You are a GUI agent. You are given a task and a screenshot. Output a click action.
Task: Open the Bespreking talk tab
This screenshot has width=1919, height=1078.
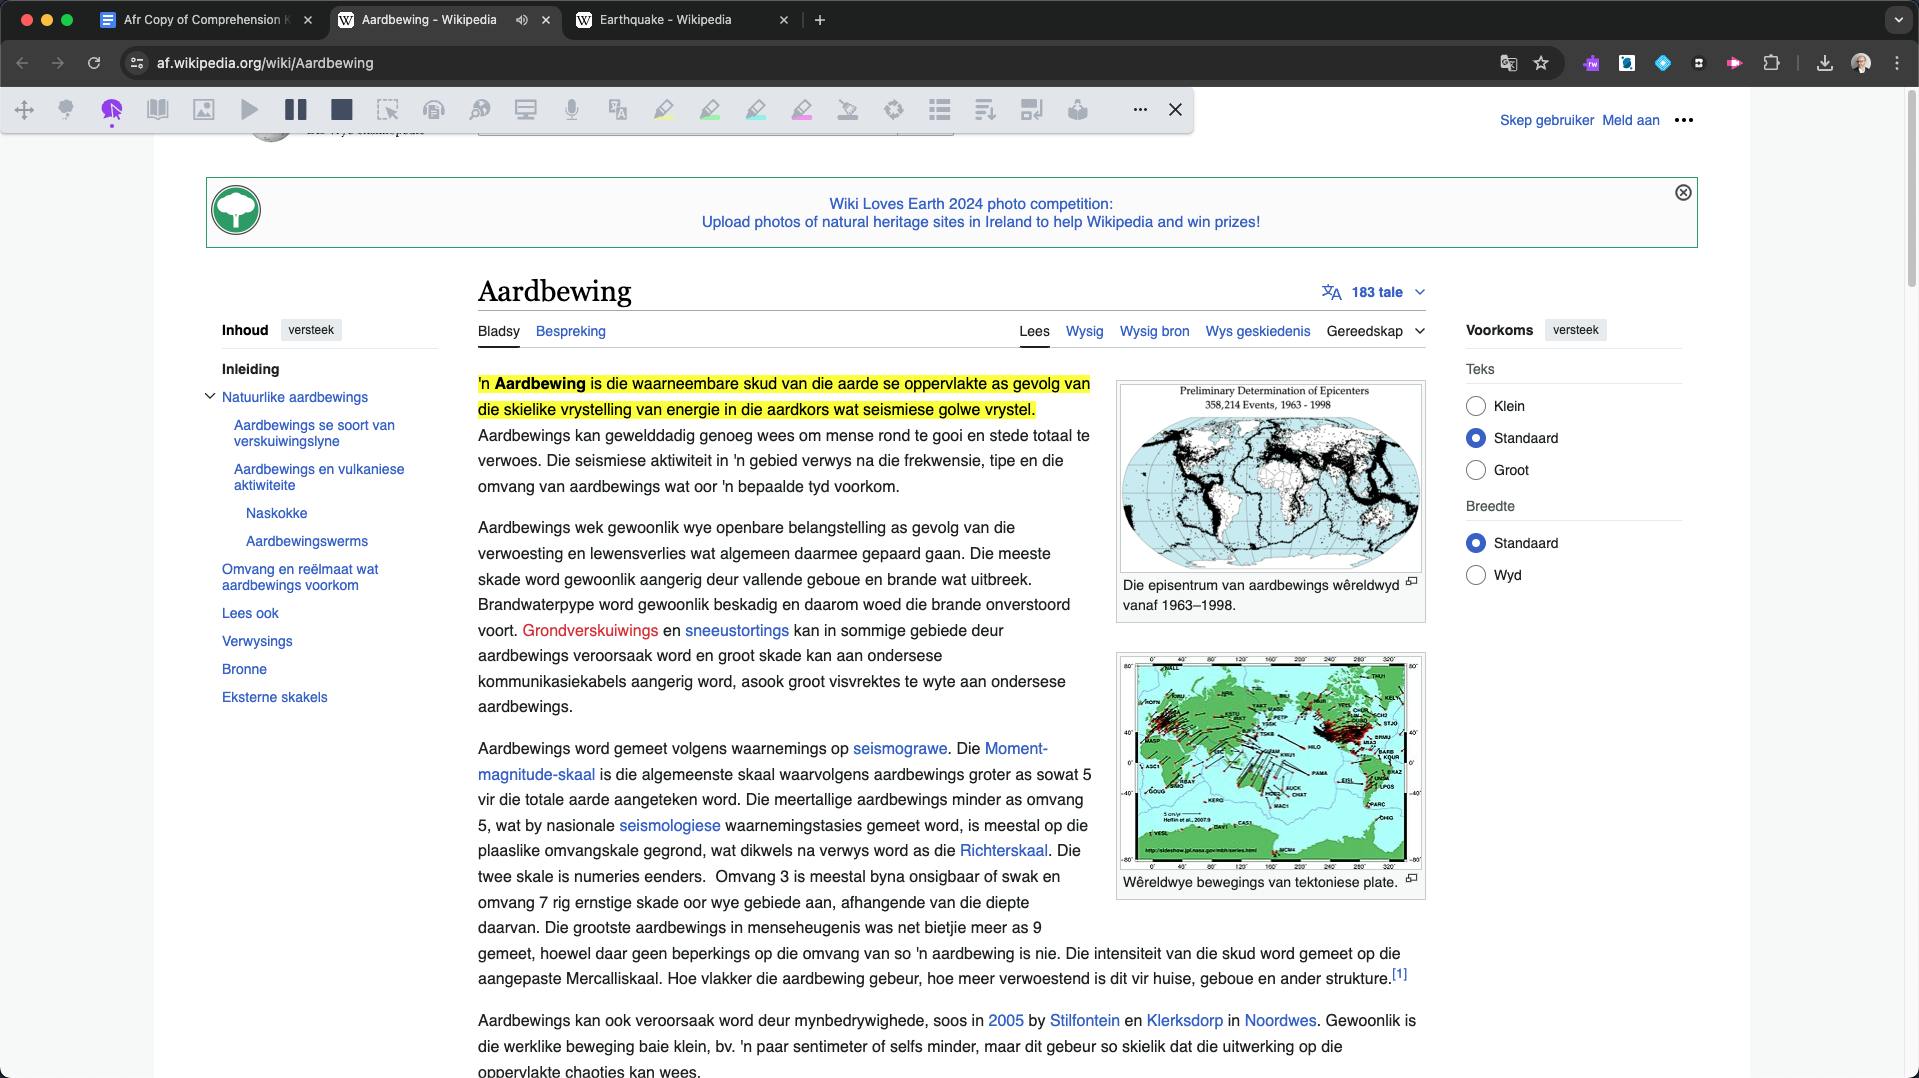point(570,331)
